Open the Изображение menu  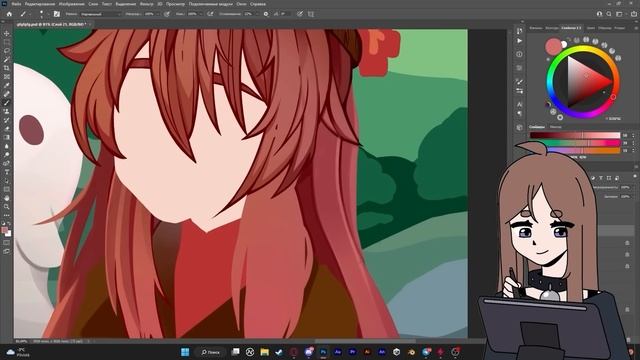point(71,4)
